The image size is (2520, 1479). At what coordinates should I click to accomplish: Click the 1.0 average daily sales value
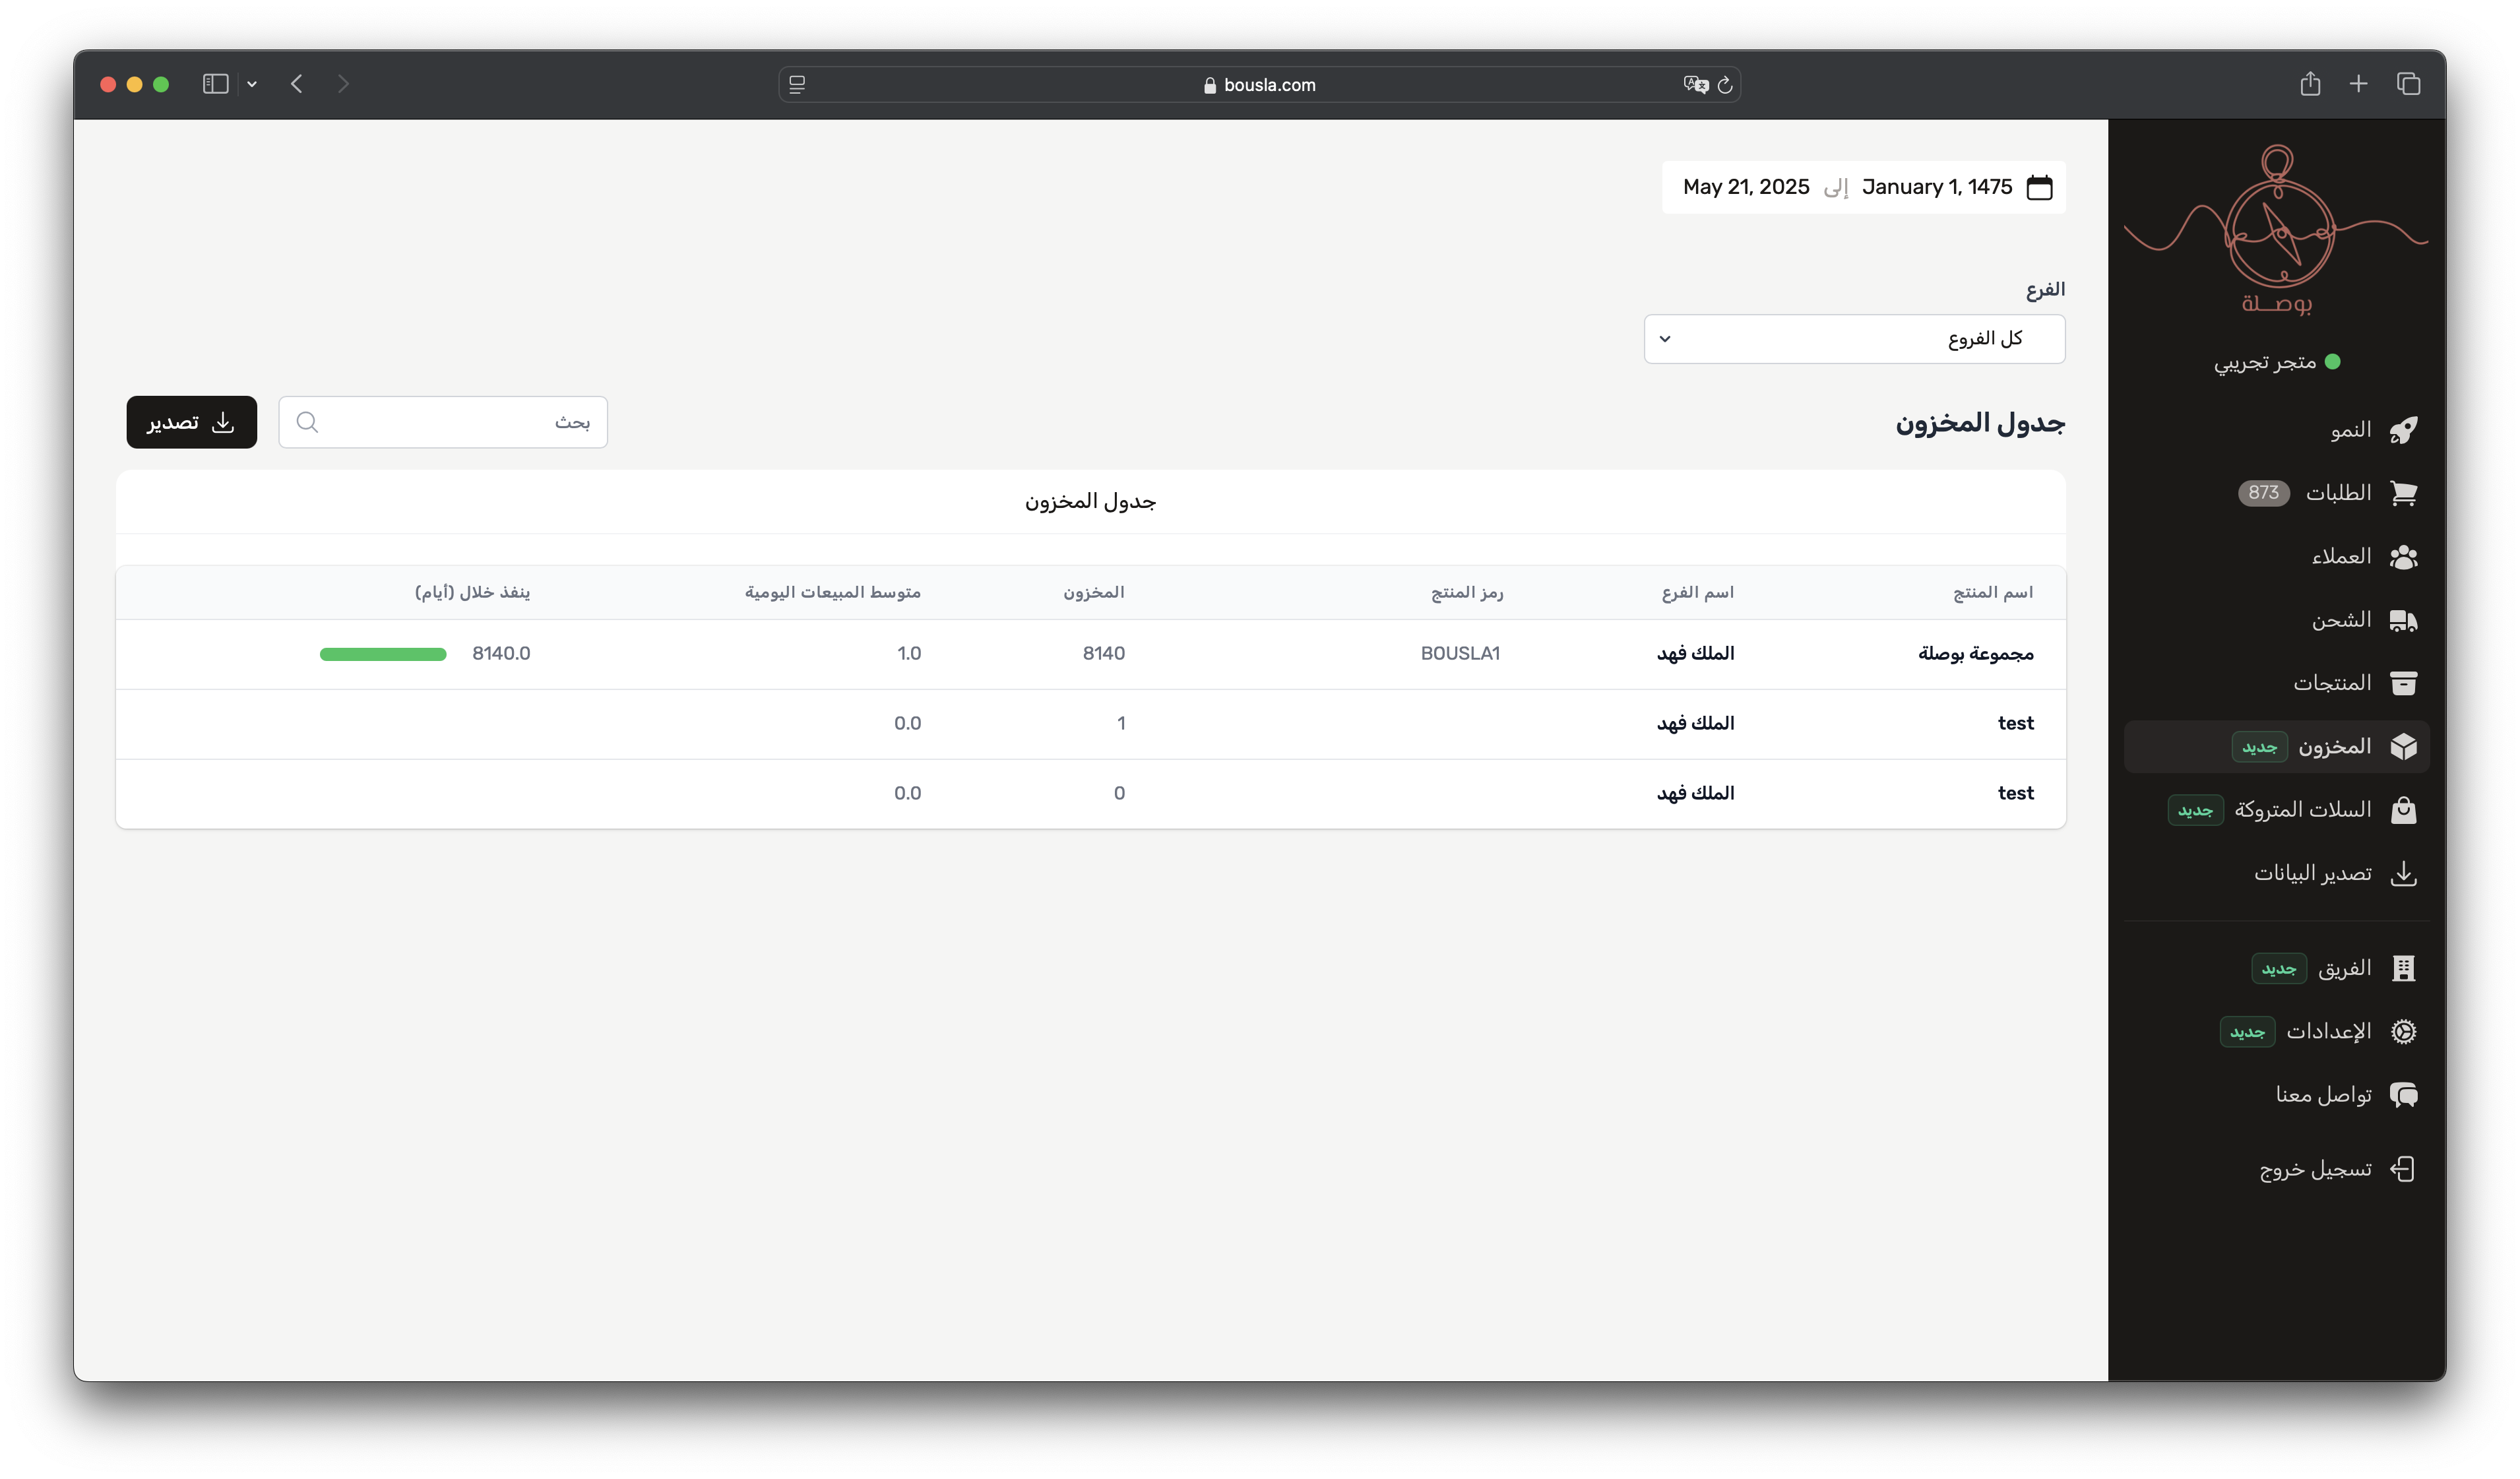(x=909, y=654)
